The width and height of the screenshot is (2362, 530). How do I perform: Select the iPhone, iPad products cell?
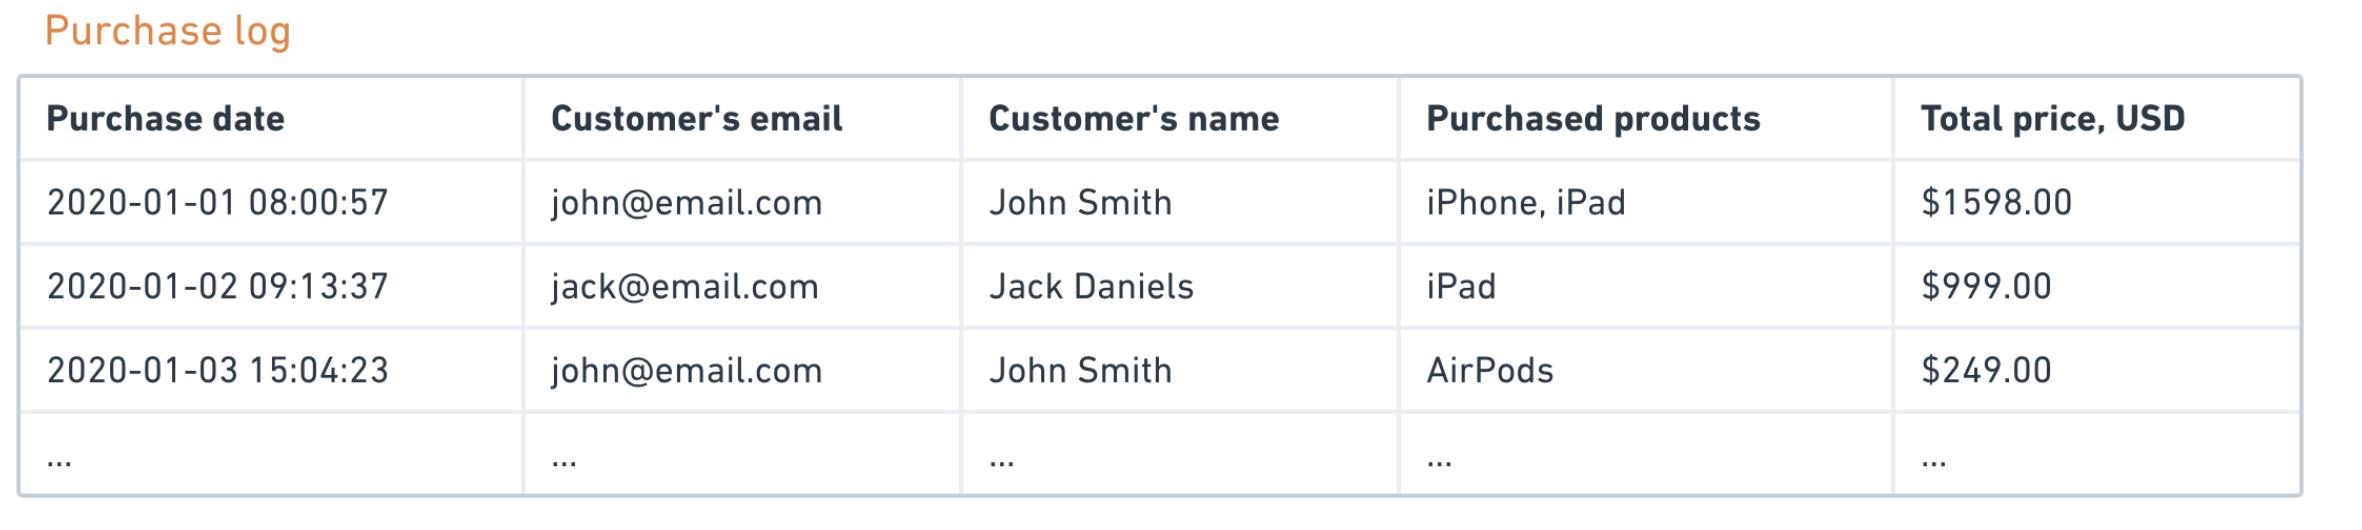coord(1525,203)
